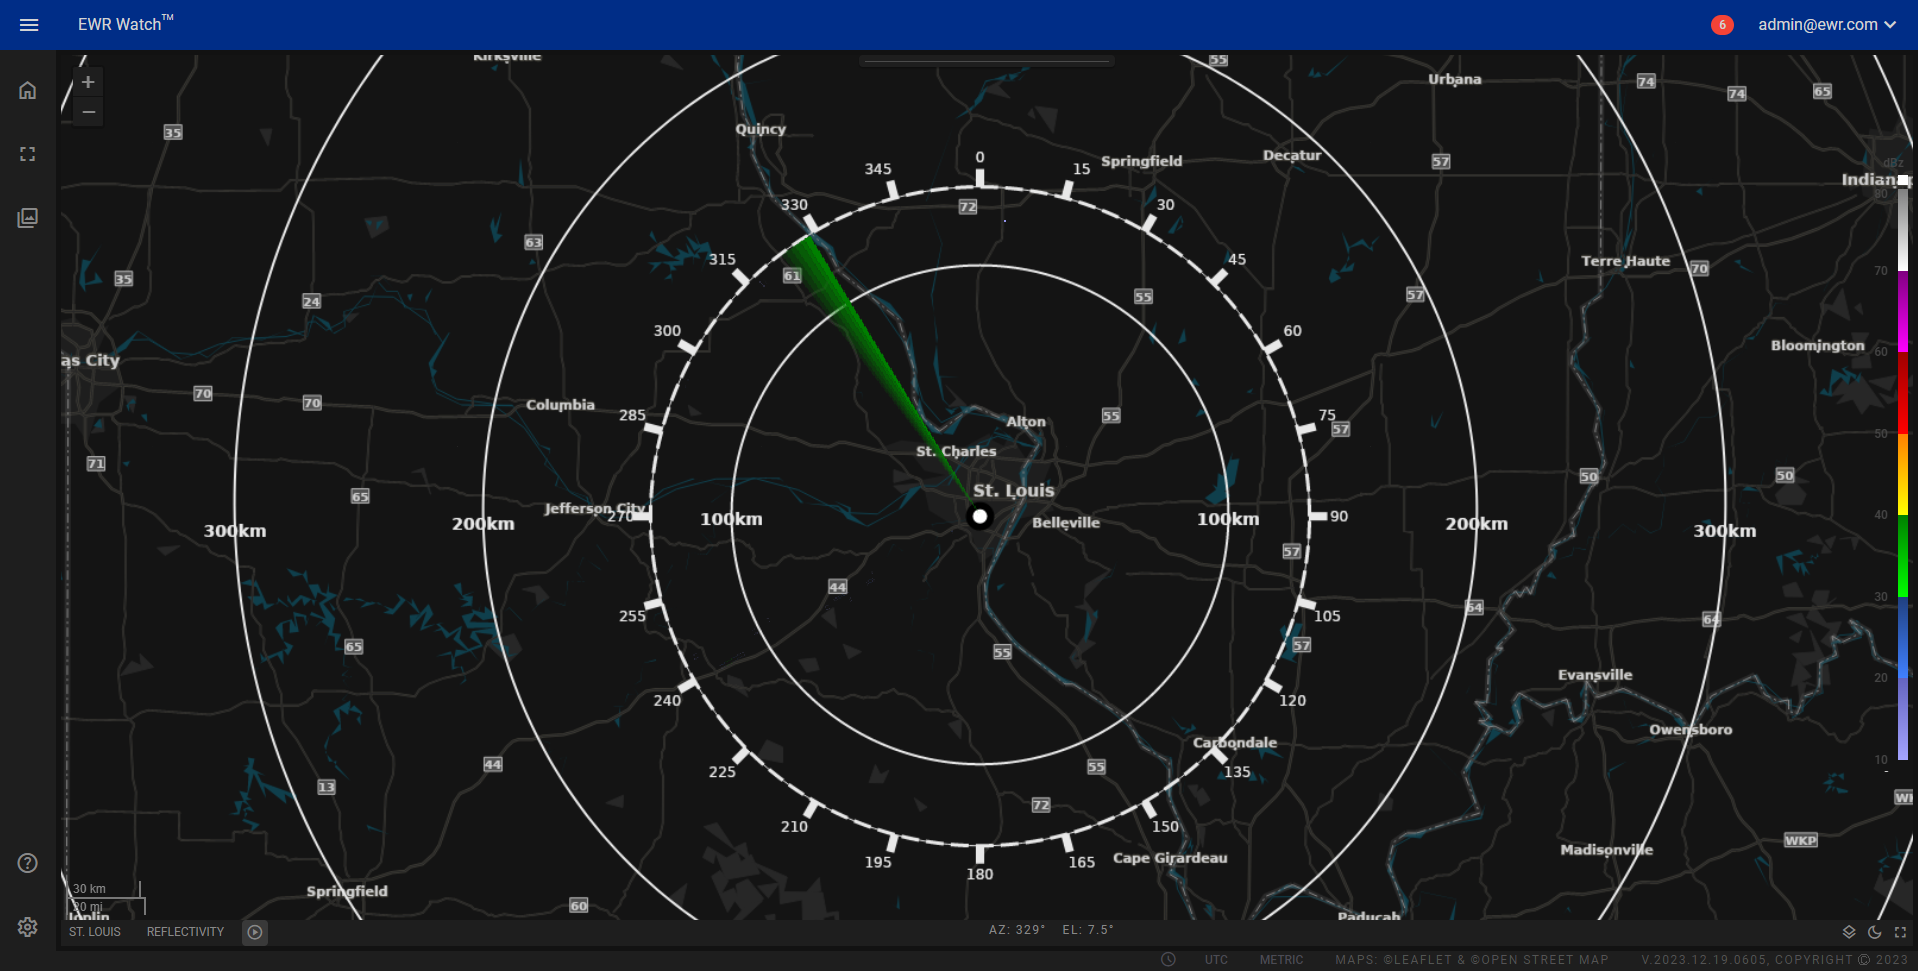Zoom out the map with minus button

(88, 112)
